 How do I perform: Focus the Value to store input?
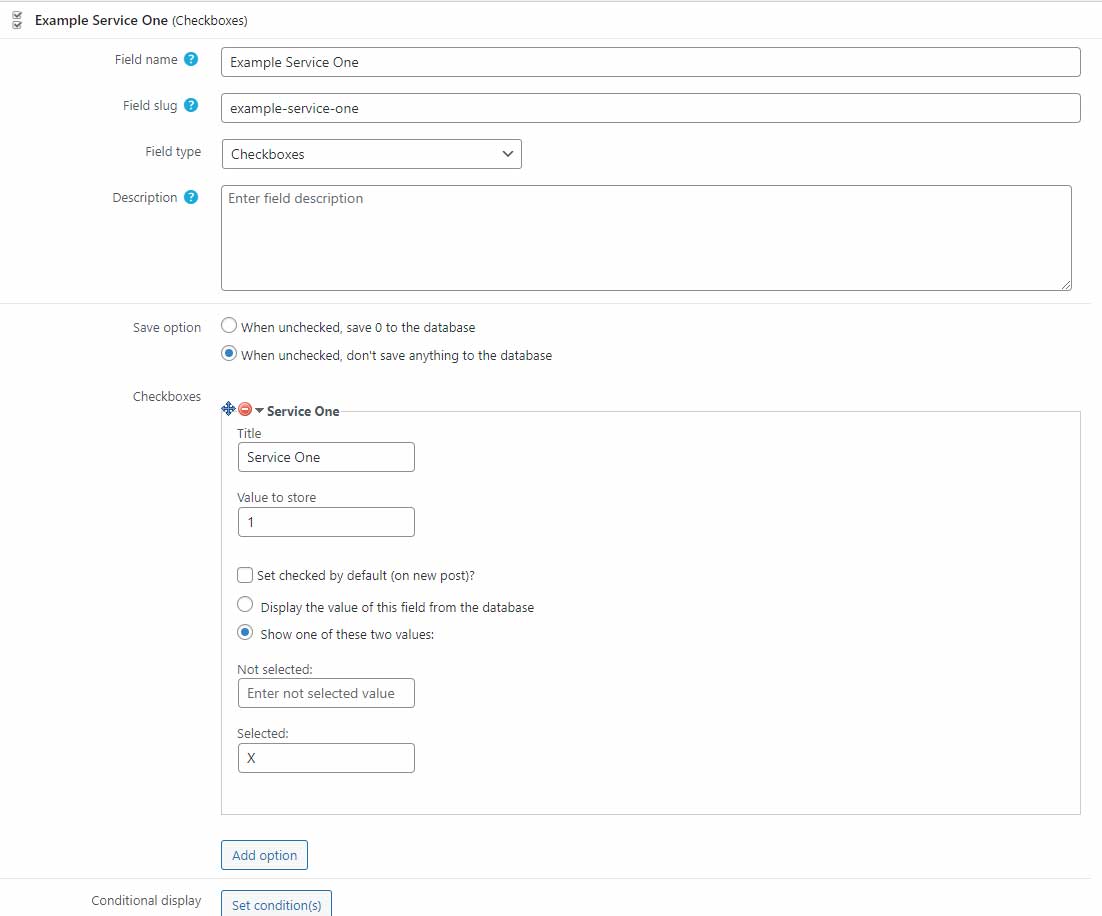pos(326,522)
